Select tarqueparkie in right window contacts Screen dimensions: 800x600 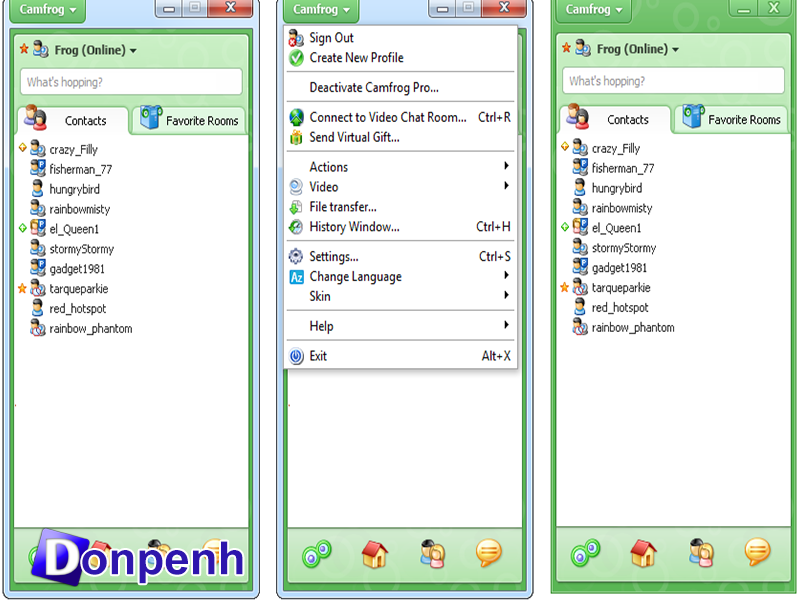tap(621, 288)
